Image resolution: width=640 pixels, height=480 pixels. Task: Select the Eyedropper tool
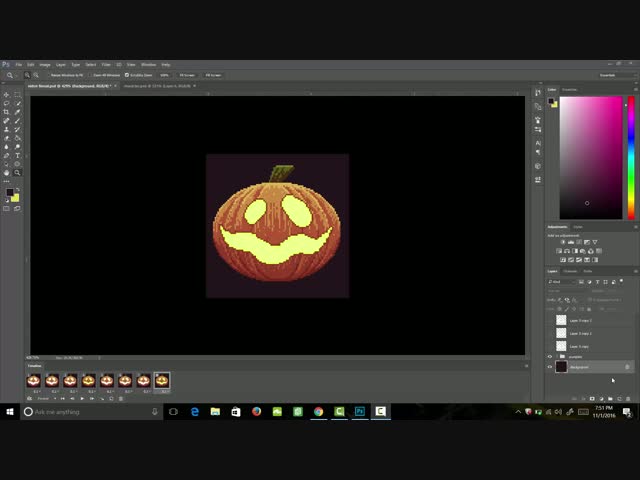click(18, 112)
